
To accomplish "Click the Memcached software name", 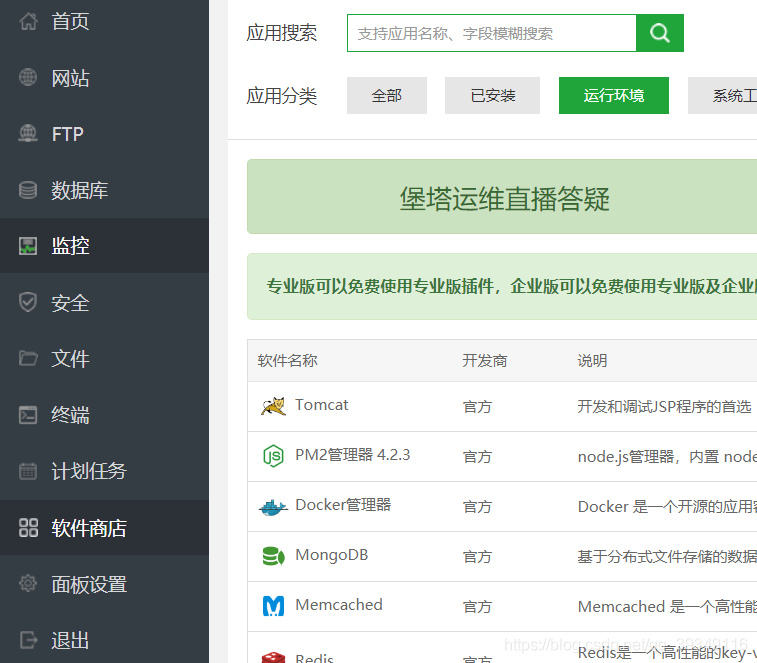I will tap(339, 605).
